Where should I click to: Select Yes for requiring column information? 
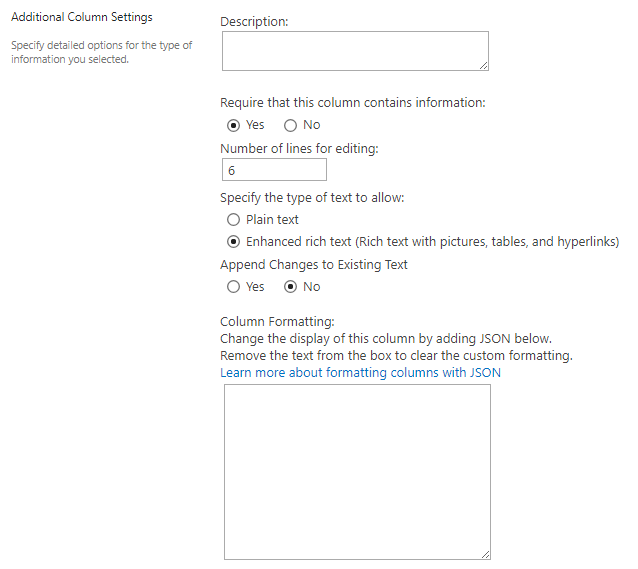point(233,125)
